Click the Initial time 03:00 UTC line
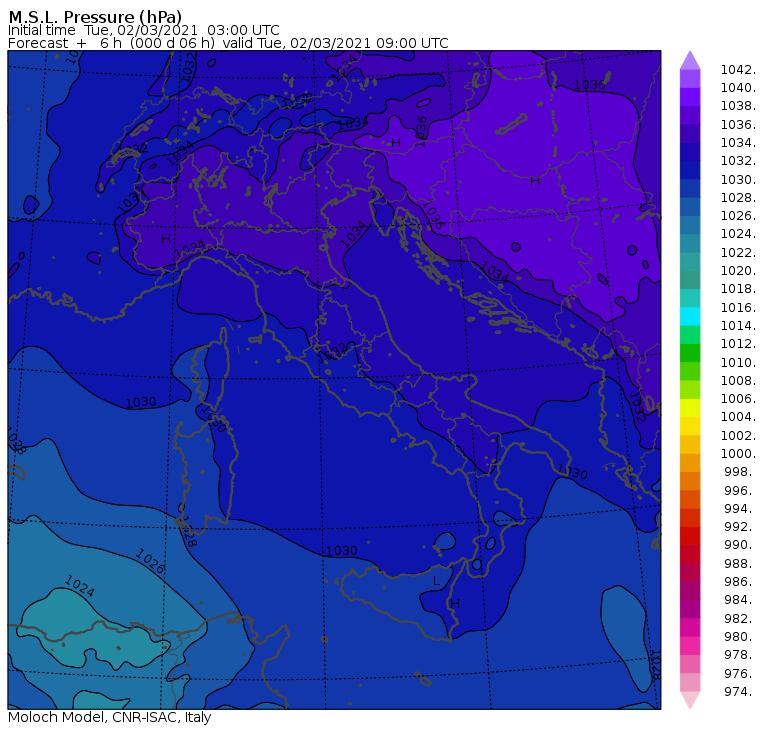This screenshot has width=760, height=731. point(143,30)
